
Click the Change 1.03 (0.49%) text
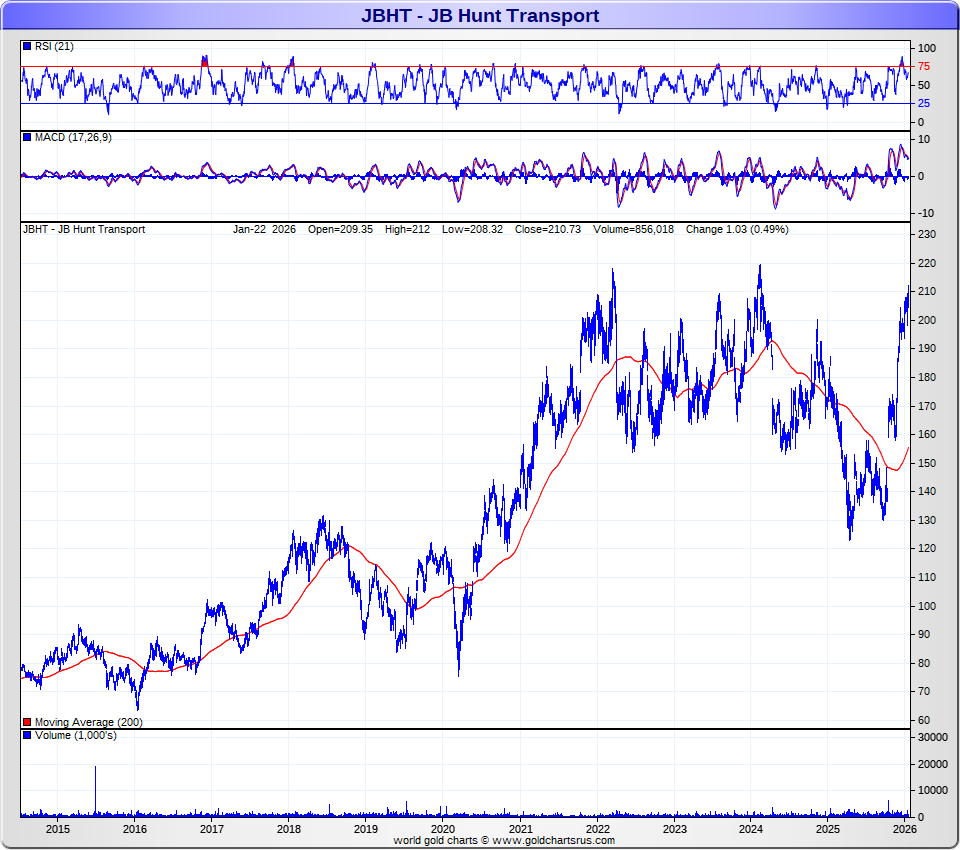pos(737,229)
